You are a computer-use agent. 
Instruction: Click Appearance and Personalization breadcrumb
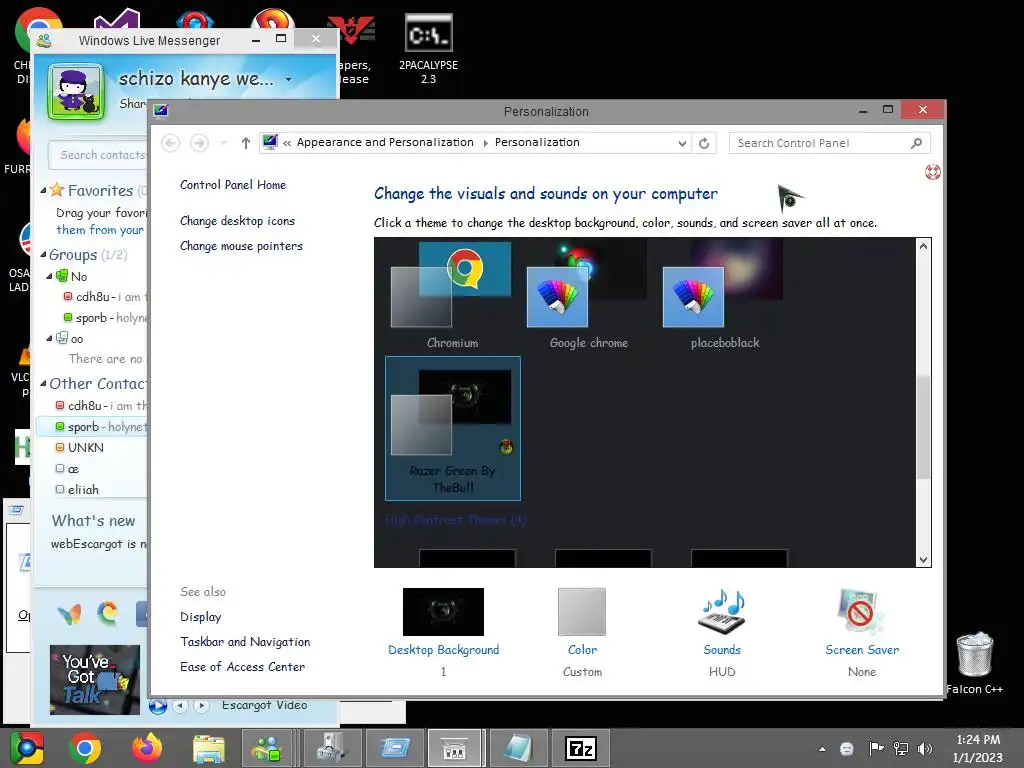[x=385, y=142]
